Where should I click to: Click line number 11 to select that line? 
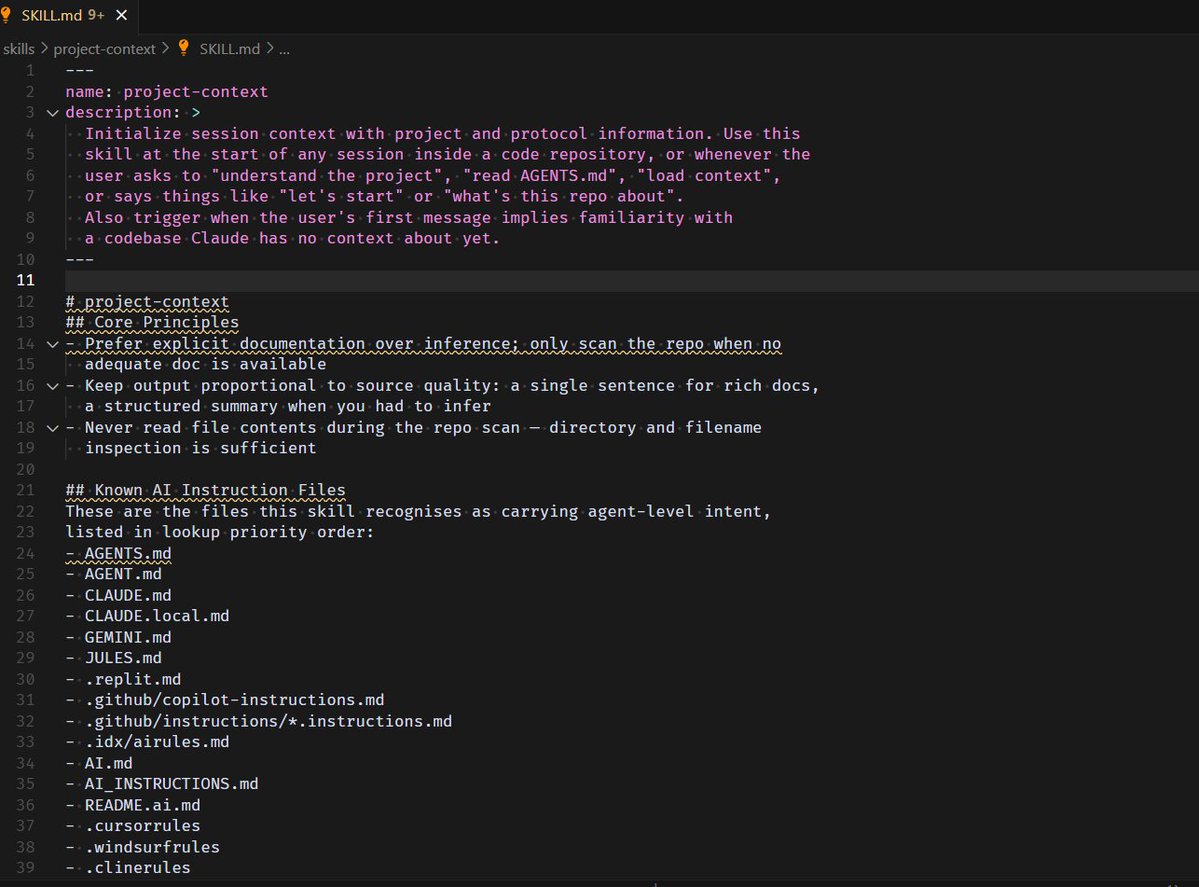pyautogui.click(x=25, y=280)
